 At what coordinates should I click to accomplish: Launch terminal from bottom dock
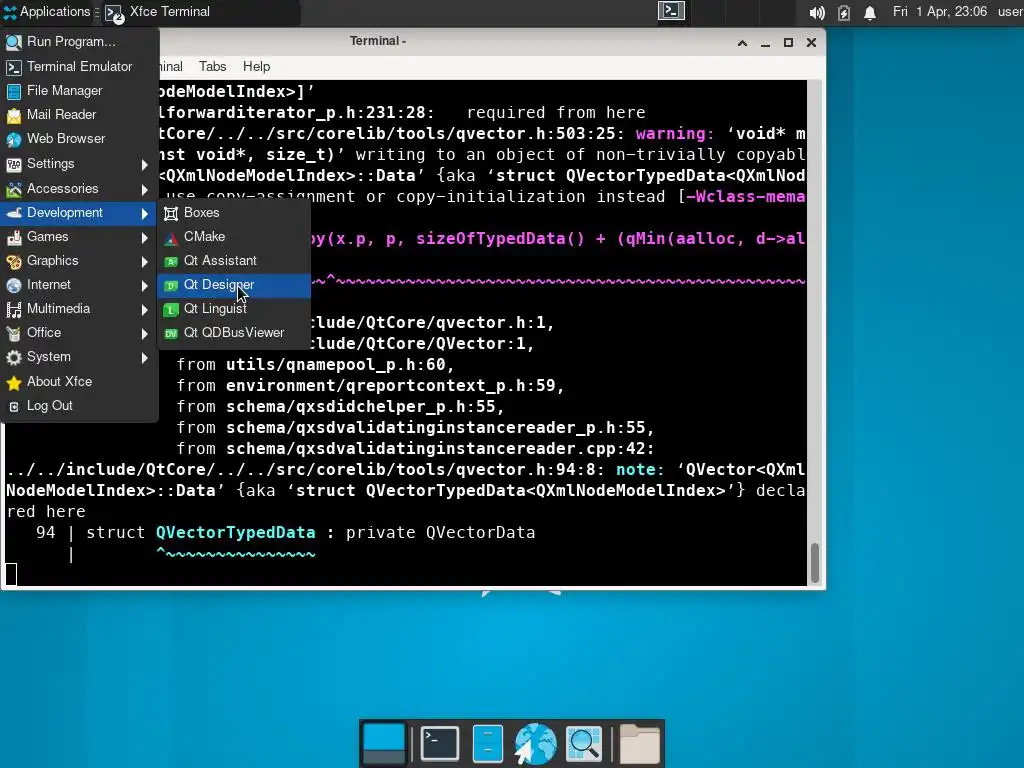pos(440,743)
